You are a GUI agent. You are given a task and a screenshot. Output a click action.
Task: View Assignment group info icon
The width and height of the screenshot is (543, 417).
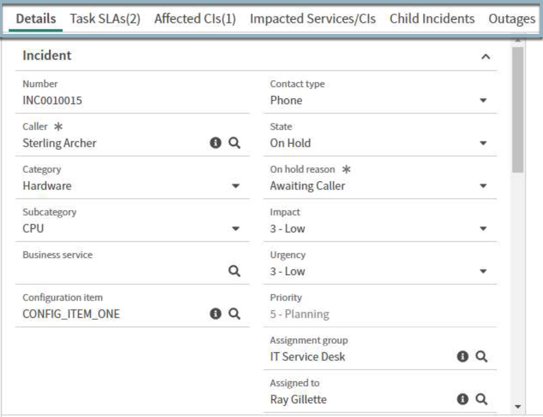coord(463,356)
